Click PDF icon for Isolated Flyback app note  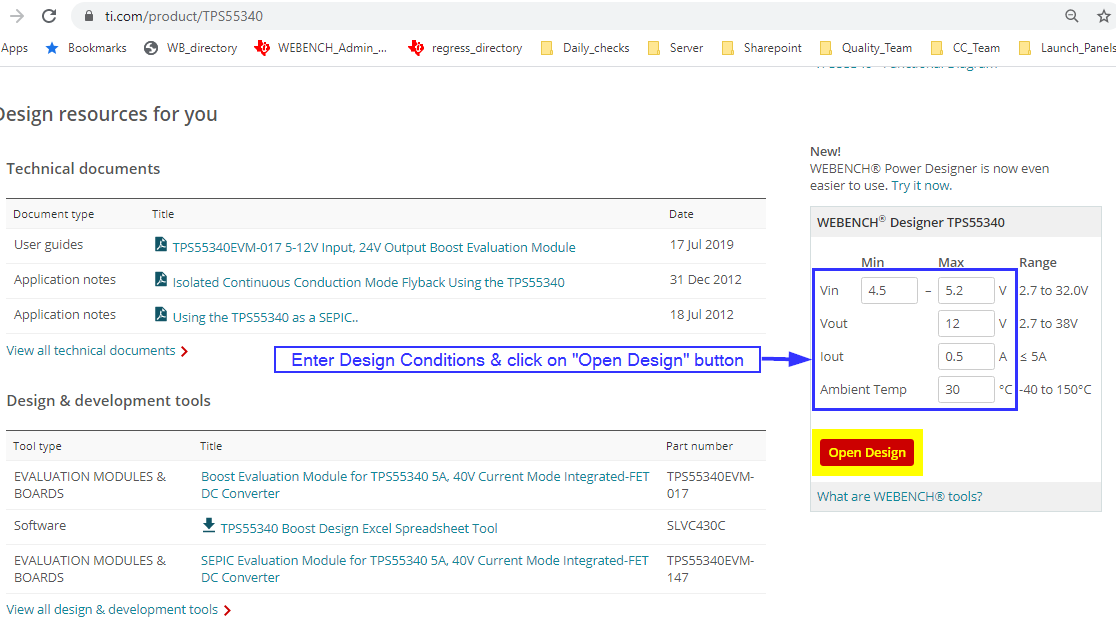pyautogui.click(x=161, y=279)
